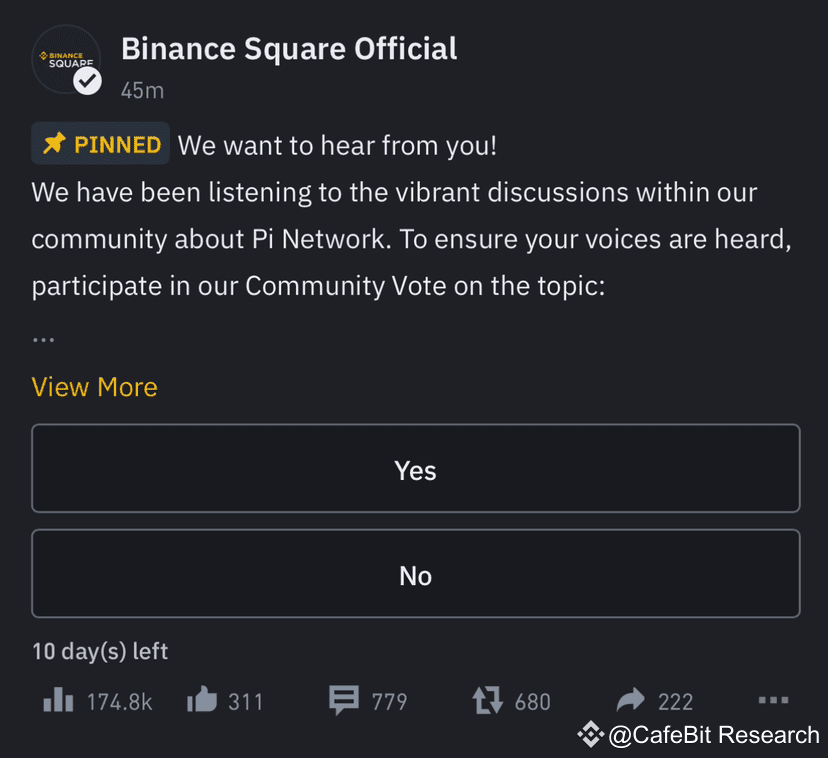Expand the truncated post text
The width and height of the screenshot is (828, 758).
tap(94, 387)
